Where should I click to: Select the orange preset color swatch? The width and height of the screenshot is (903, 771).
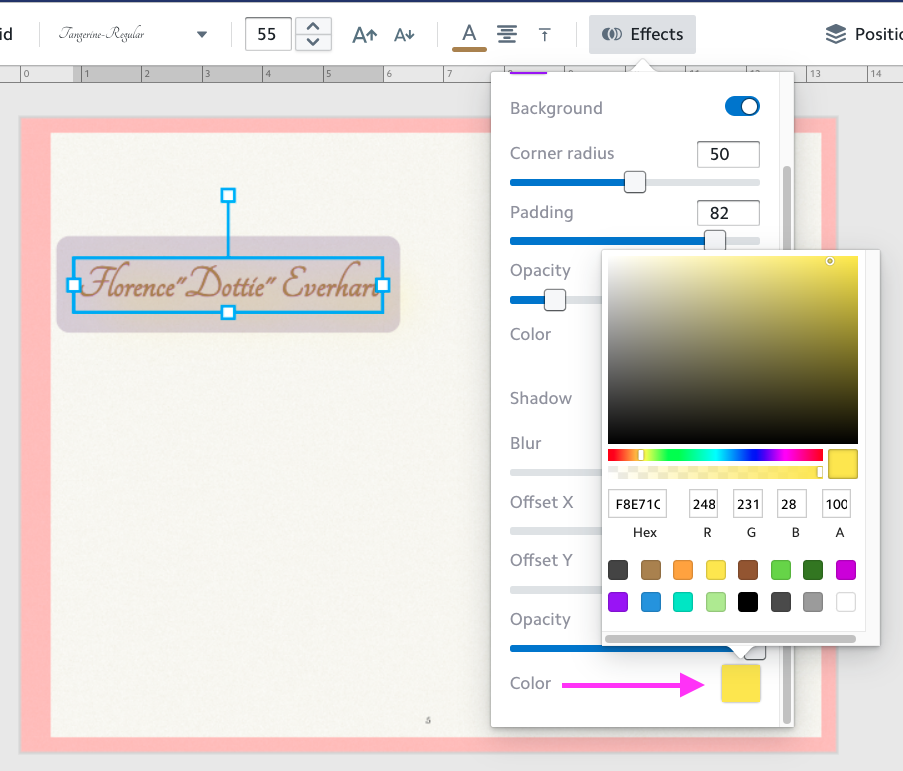[x=683, y=570]
